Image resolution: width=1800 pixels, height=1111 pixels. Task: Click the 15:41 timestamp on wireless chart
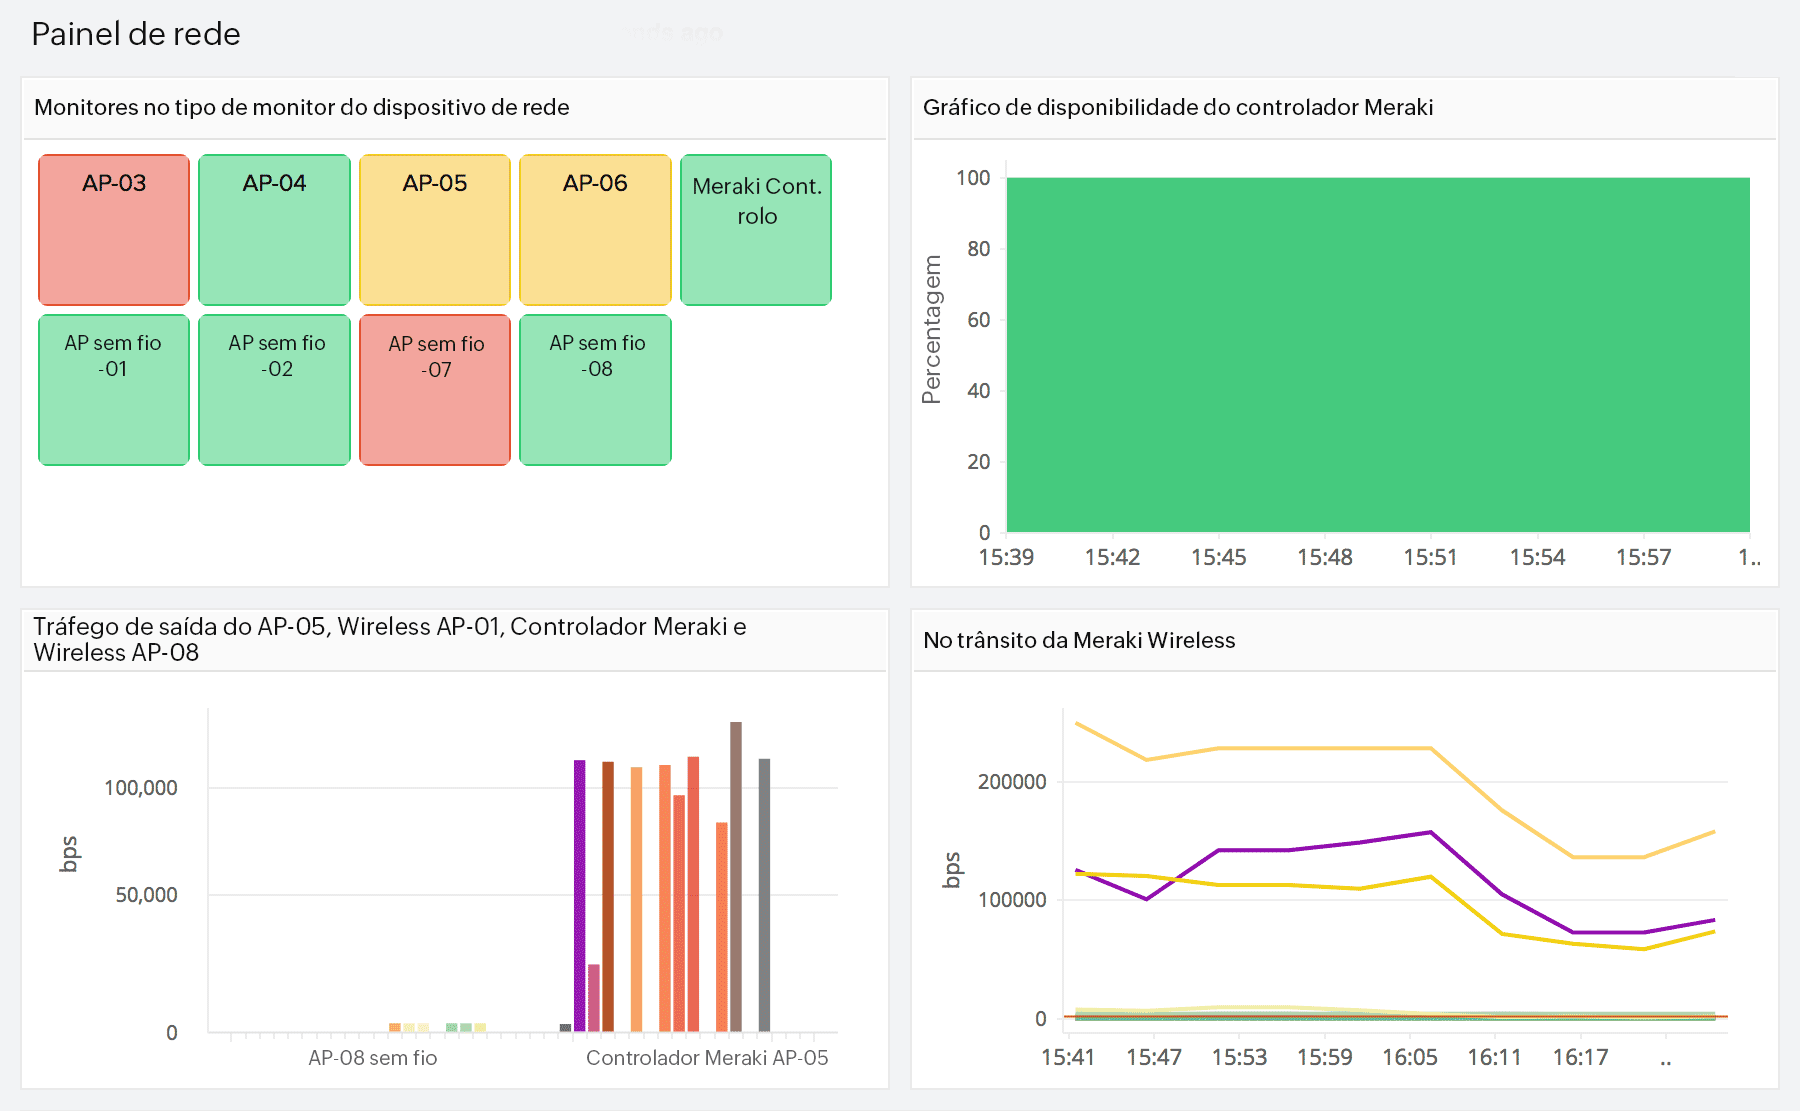click(1070, 1057)
